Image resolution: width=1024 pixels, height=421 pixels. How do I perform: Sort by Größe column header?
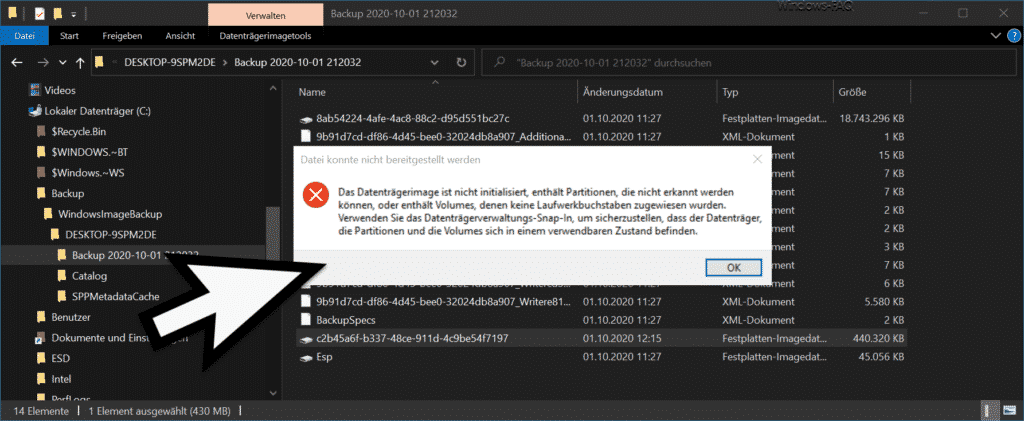tap(853, 93)
